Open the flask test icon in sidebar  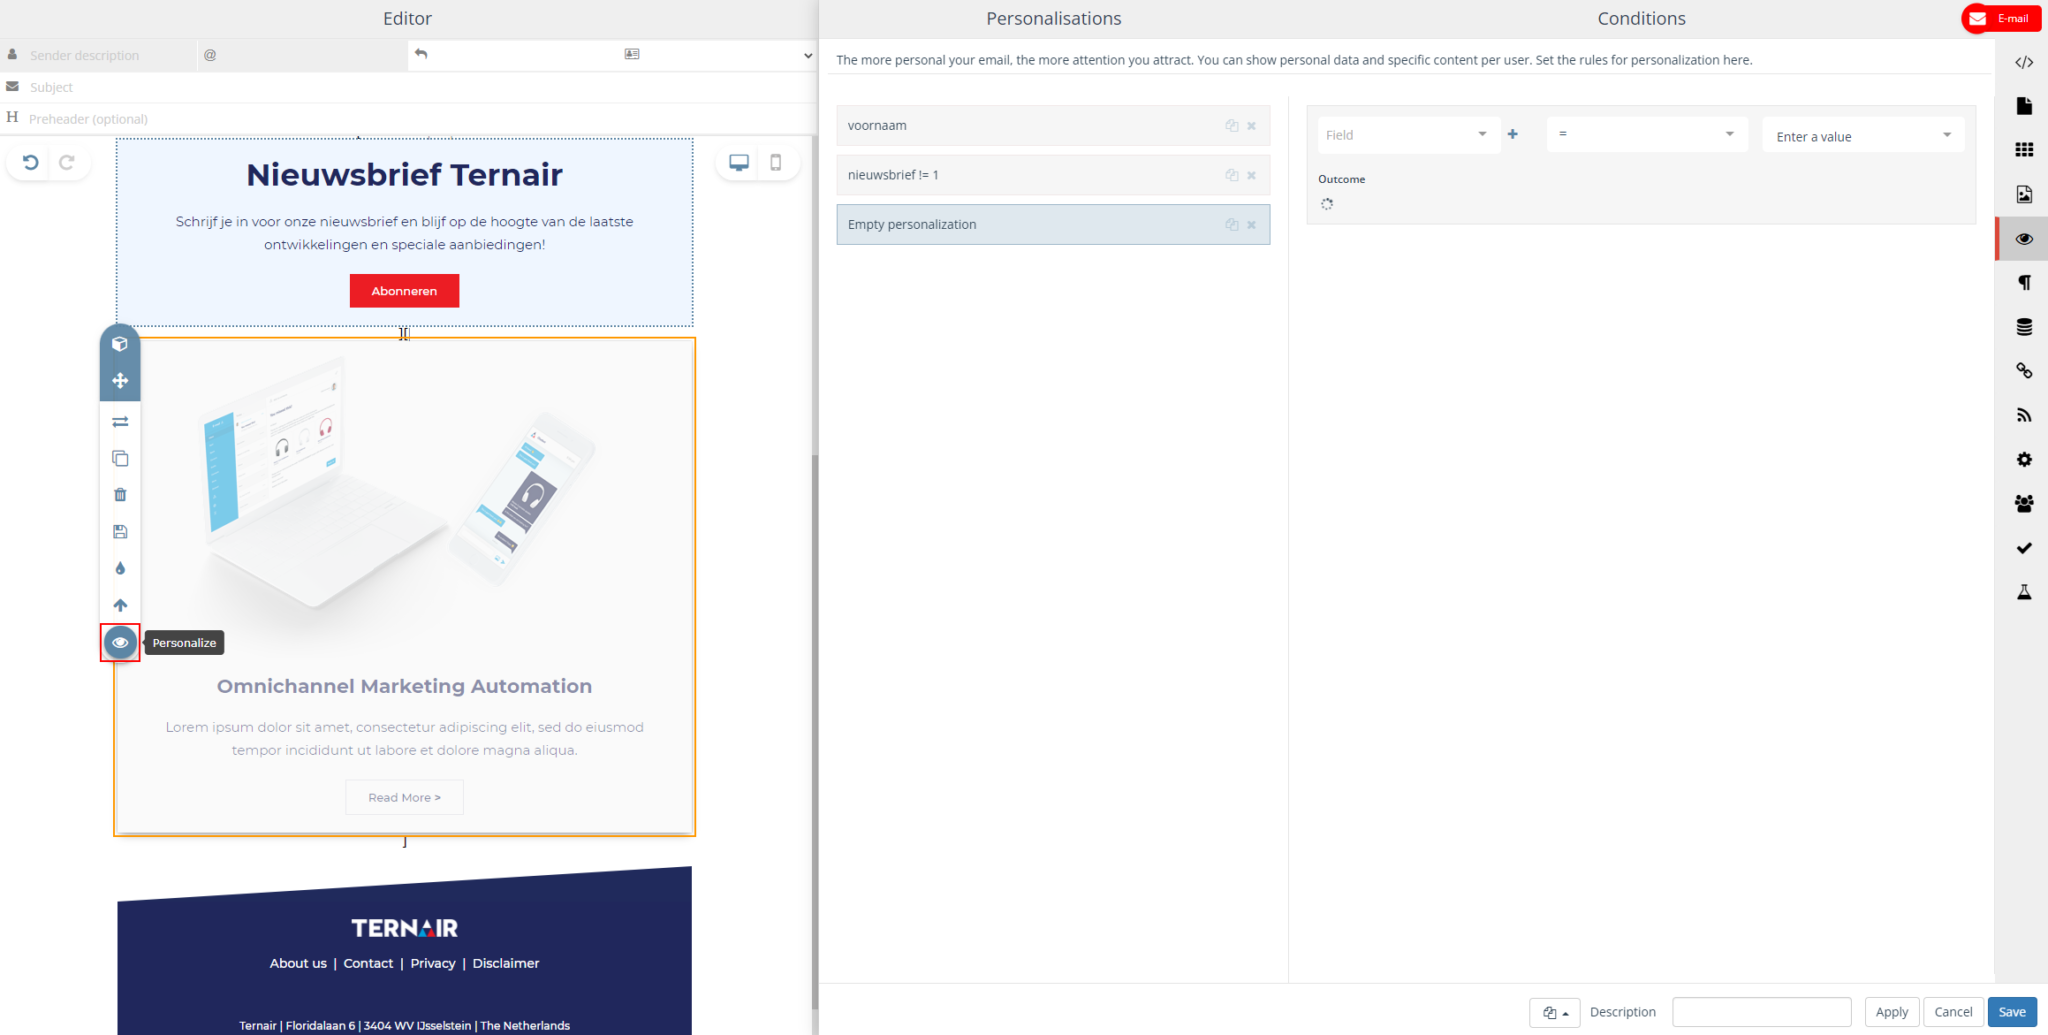click(x=2024, y=592)
